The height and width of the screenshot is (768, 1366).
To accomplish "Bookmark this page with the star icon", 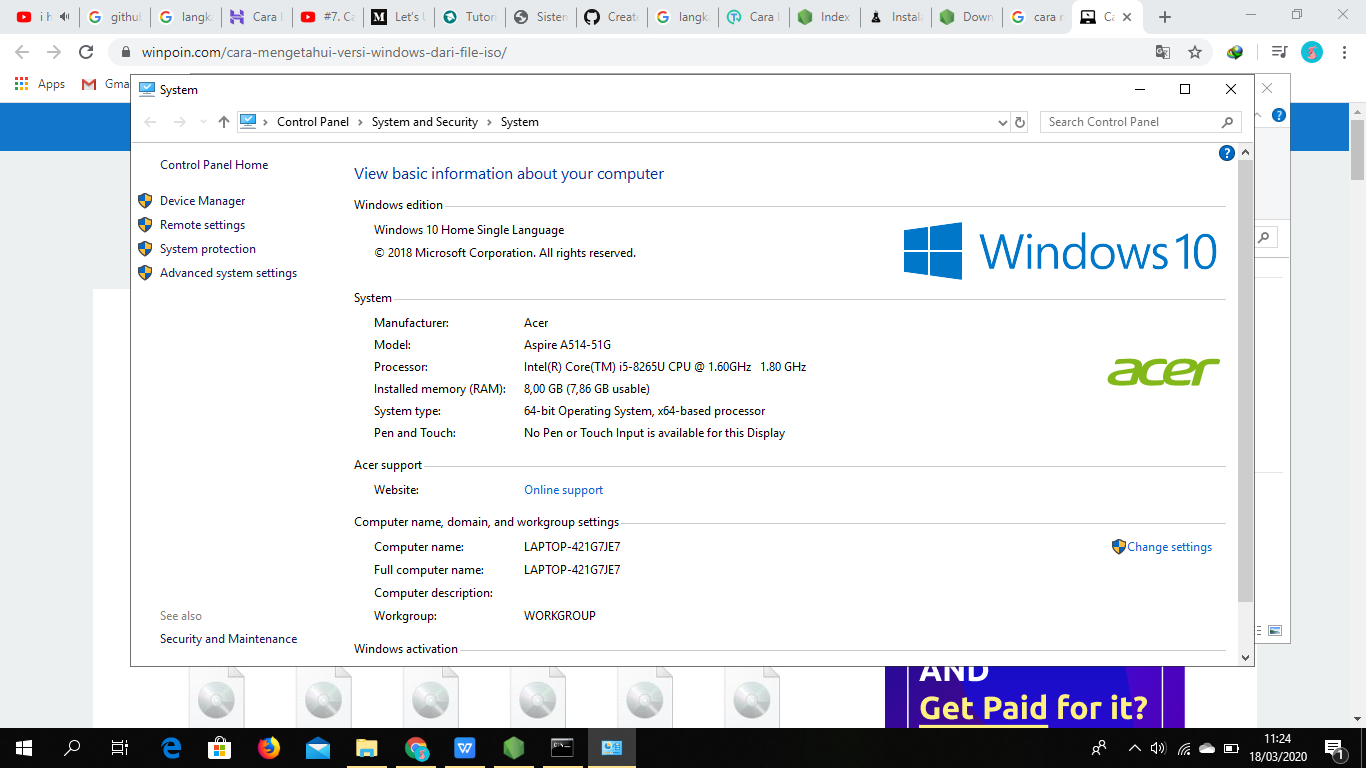I will tap(1194, 52).
